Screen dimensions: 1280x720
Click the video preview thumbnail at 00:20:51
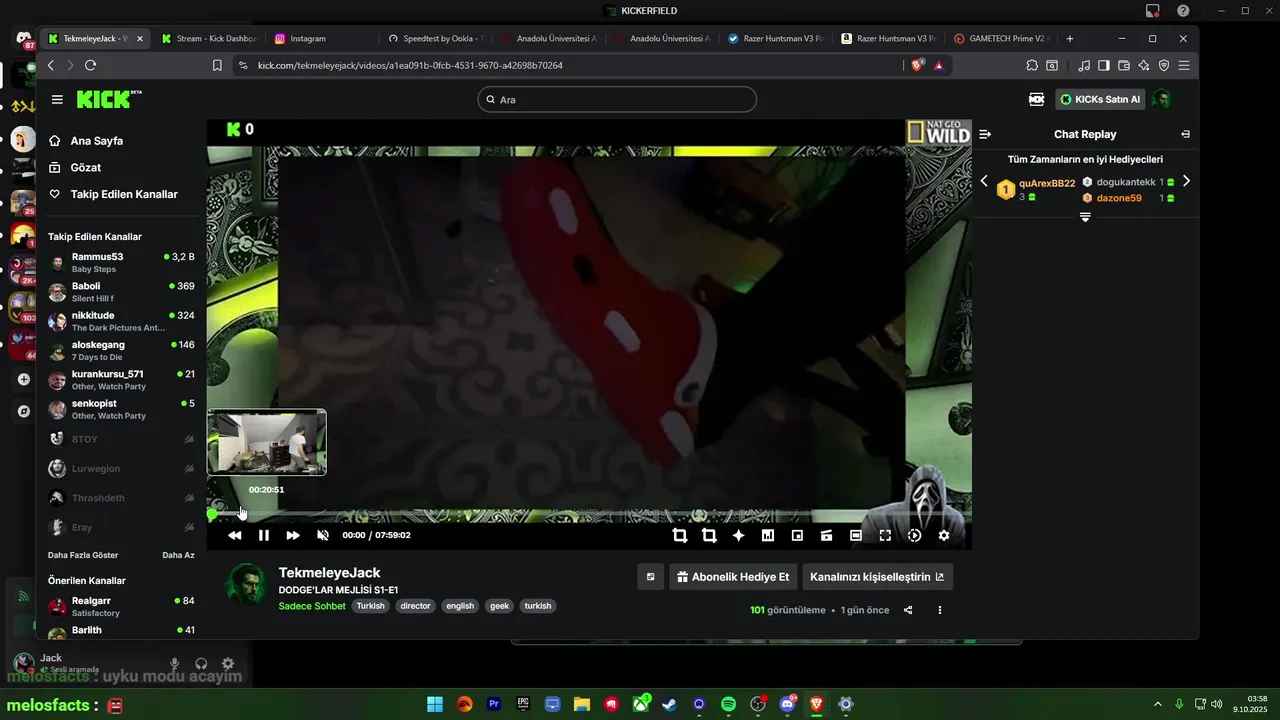(x=267, y=442)
